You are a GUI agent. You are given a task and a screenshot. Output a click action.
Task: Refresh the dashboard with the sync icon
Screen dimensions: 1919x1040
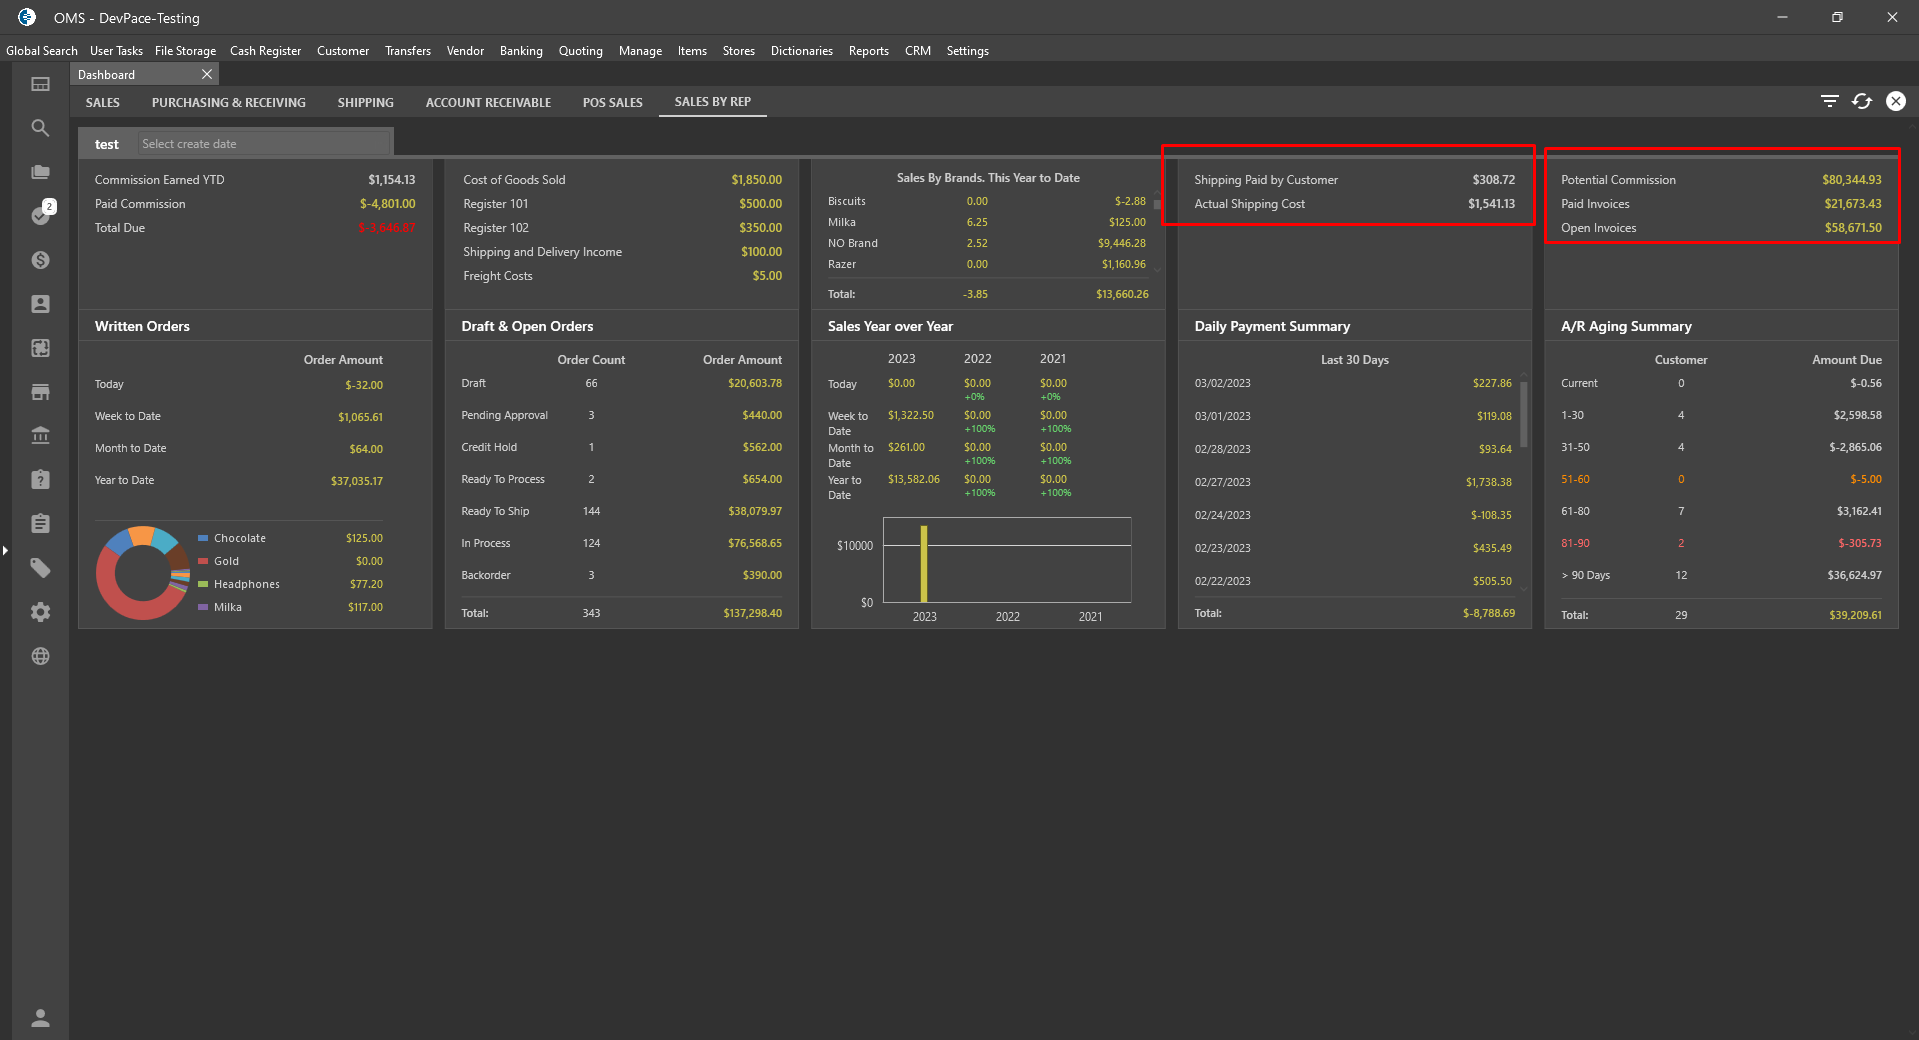pos(1861,101)
